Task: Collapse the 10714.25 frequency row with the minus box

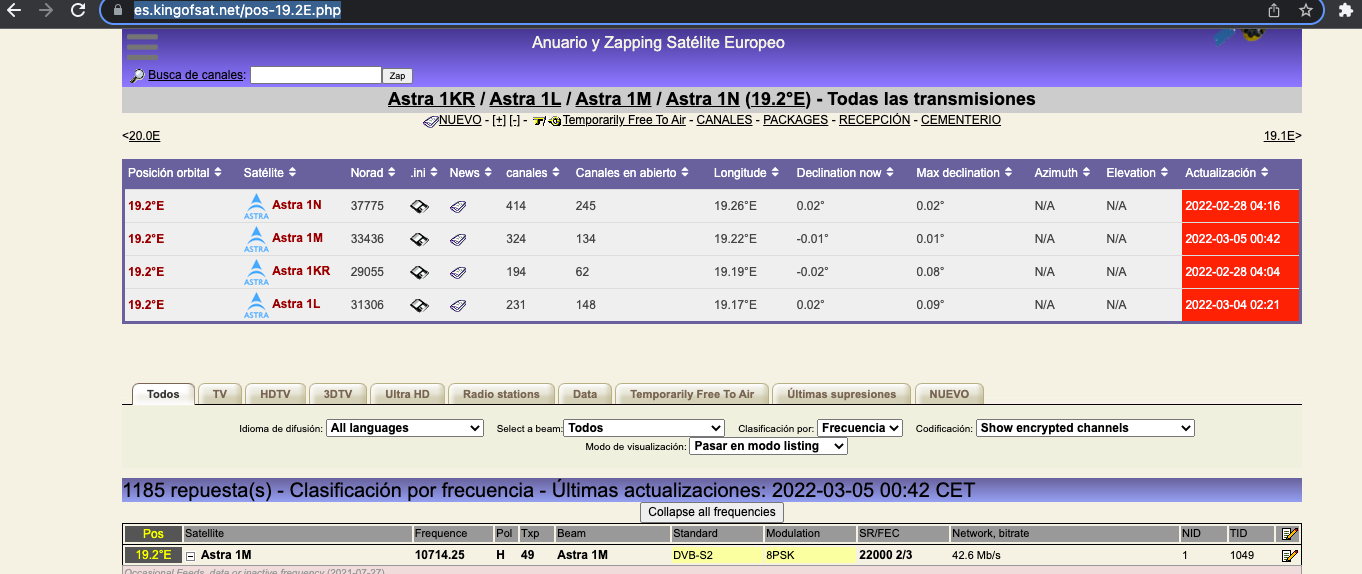Action: (x=190, y=555)
